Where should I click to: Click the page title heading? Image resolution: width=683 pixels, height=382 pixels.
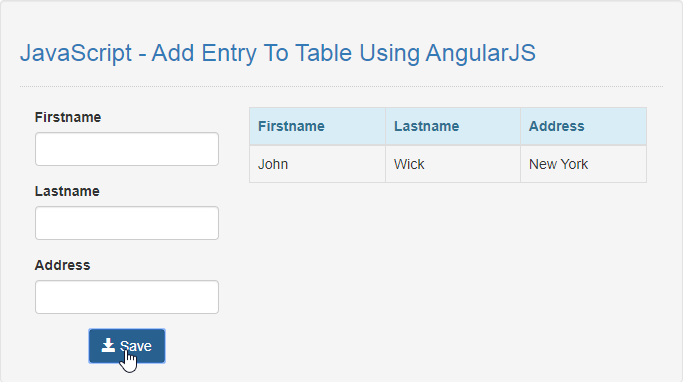coord(278,53)
